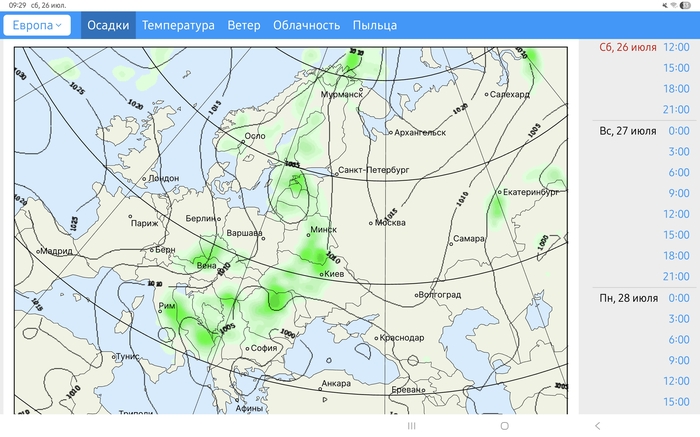Select 21:00 on Saturday 26 July
This screenshot has width=700, height=437.
coord(676,110)
